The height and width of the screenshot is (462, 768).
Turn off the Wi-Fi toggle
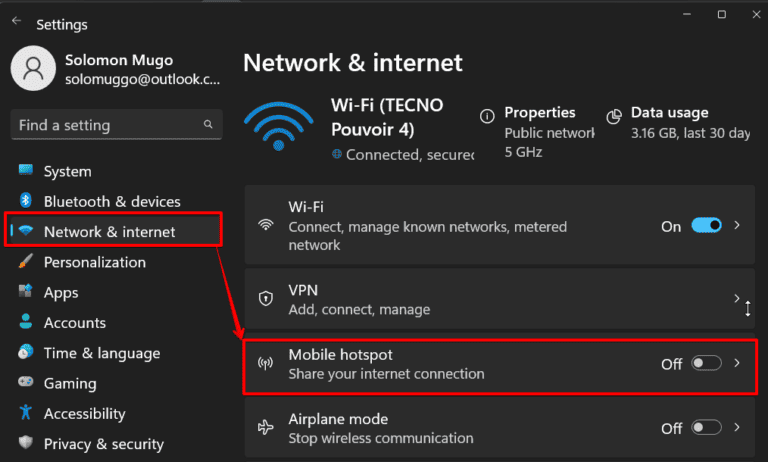click(706, 226)
